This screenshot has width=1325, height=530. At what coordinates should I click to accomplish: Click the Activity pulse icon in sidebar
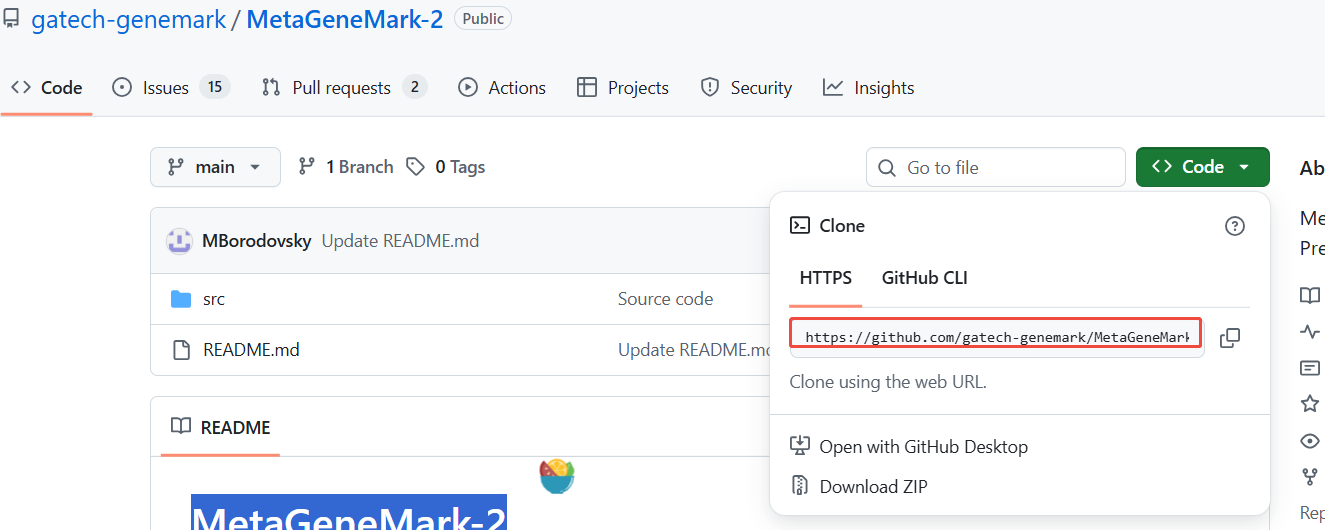pos(1310,332)
